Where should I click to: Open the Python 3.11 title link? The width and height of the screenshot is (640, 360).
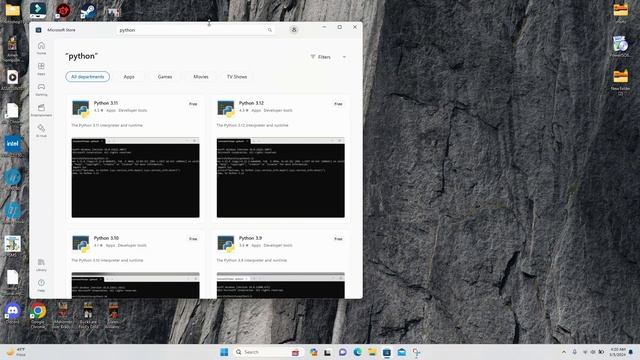pos(106,103)
